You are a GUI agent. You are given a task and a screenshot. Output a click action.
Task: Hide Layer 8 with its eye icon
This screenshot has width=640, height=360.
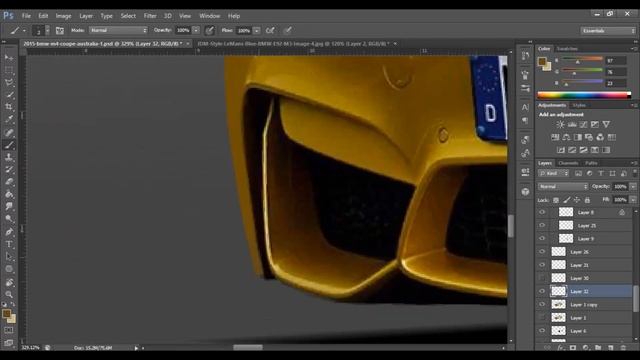tap(542, 212)
